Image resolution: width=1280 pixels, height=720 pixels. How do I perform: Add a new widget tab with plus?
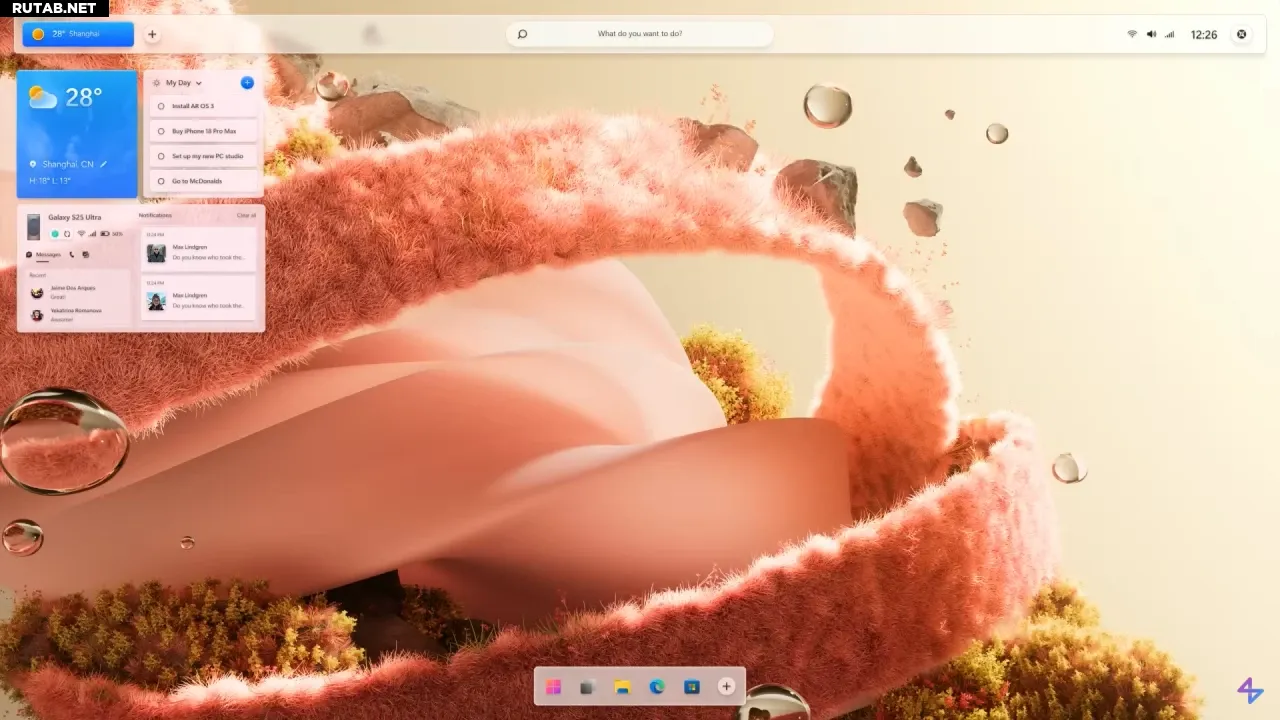(x=152, y=34)
